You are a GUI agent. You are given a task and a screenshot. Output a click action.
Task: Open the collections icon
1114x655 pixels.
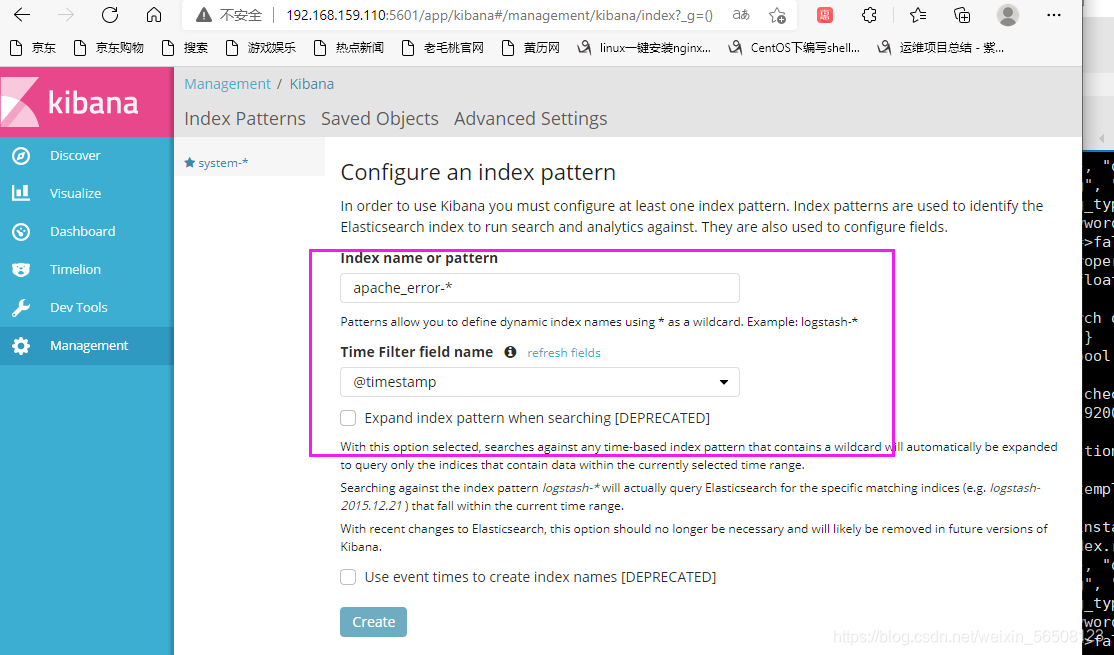[962, 15]
